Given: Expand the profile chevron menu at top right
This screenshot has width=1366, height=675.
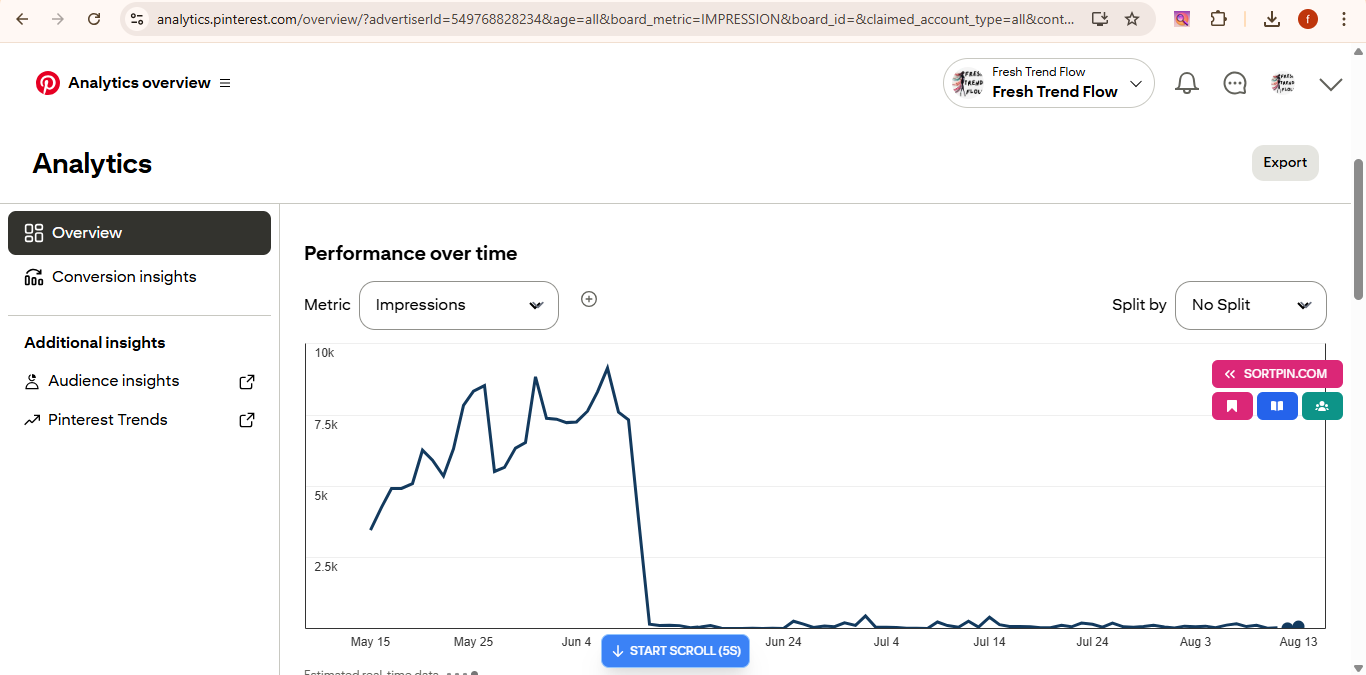Looking at the screenshot, I should click(x=1330, y=84).
